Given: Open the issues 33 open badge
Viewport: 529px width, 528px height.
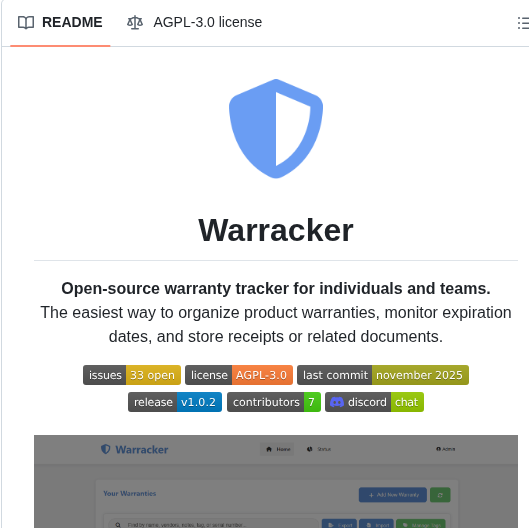Looking at the screenshot, I should (132, 375).
